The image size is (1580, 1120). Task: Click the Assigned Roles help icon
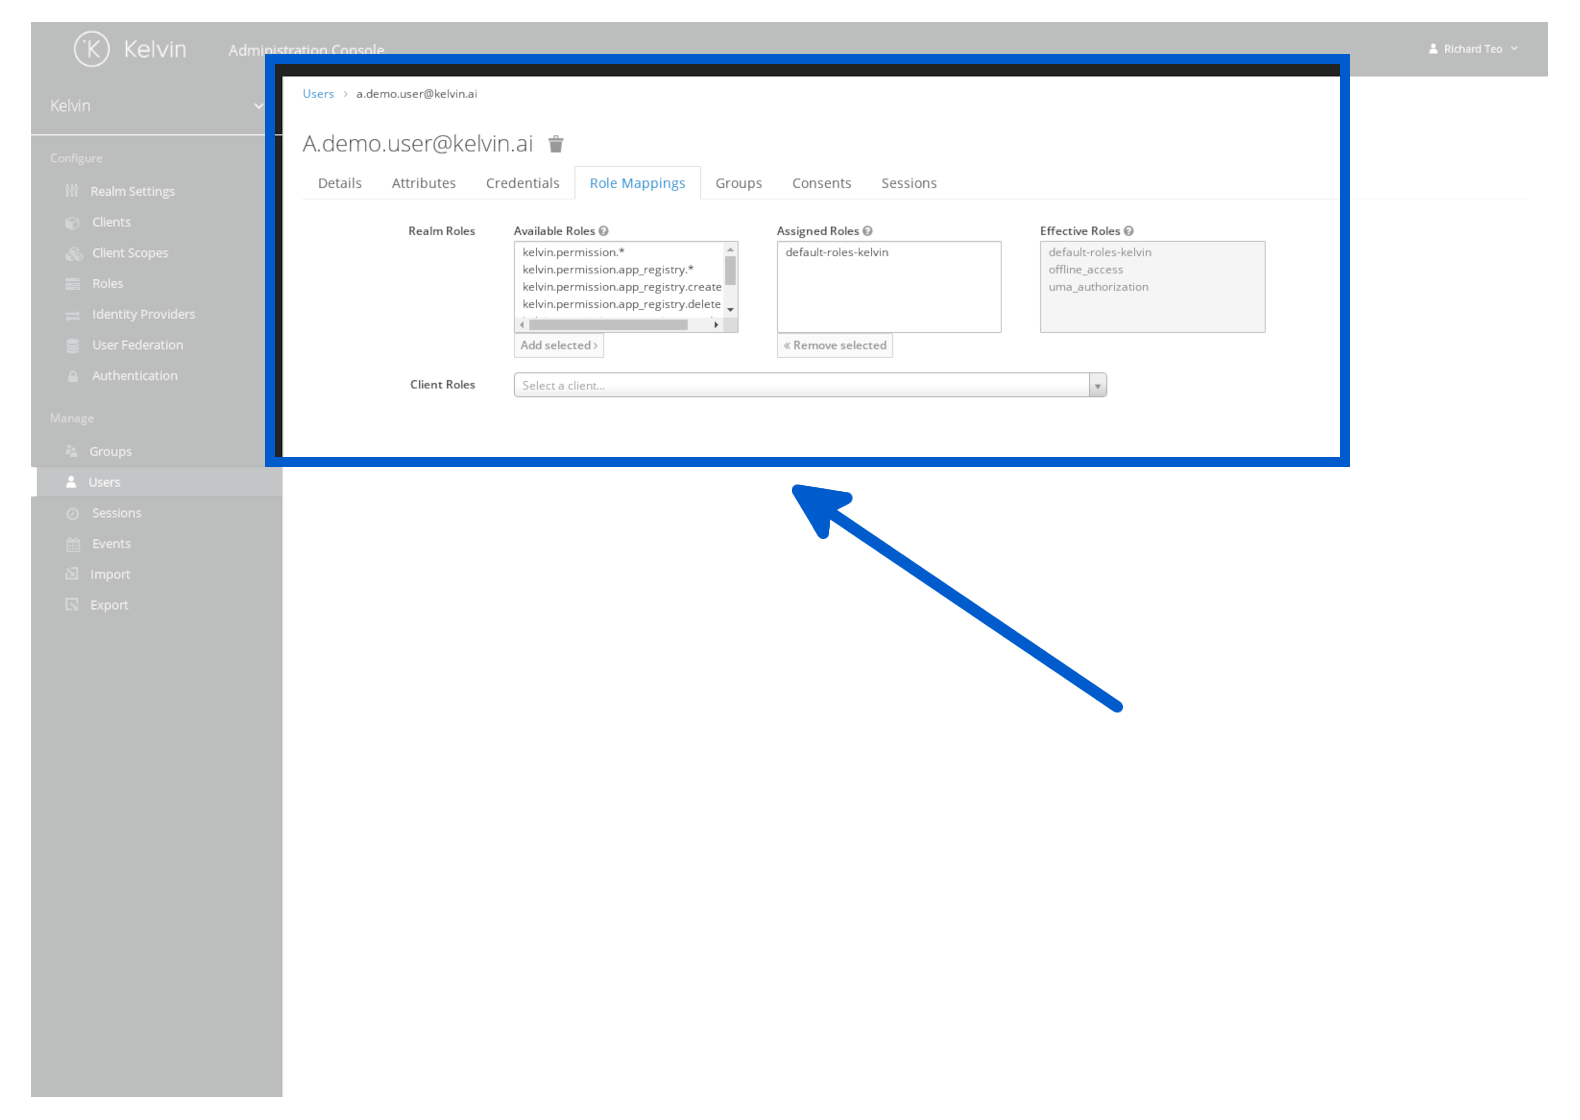pyautogui.click(x=867, y=231)
